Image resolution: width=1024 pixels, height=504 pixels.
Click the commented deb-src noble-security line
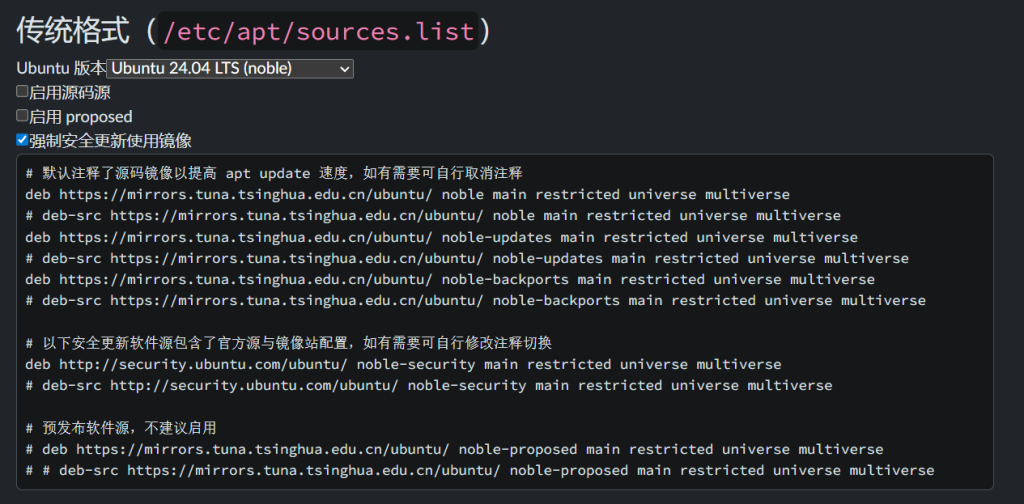coord(429,385)
